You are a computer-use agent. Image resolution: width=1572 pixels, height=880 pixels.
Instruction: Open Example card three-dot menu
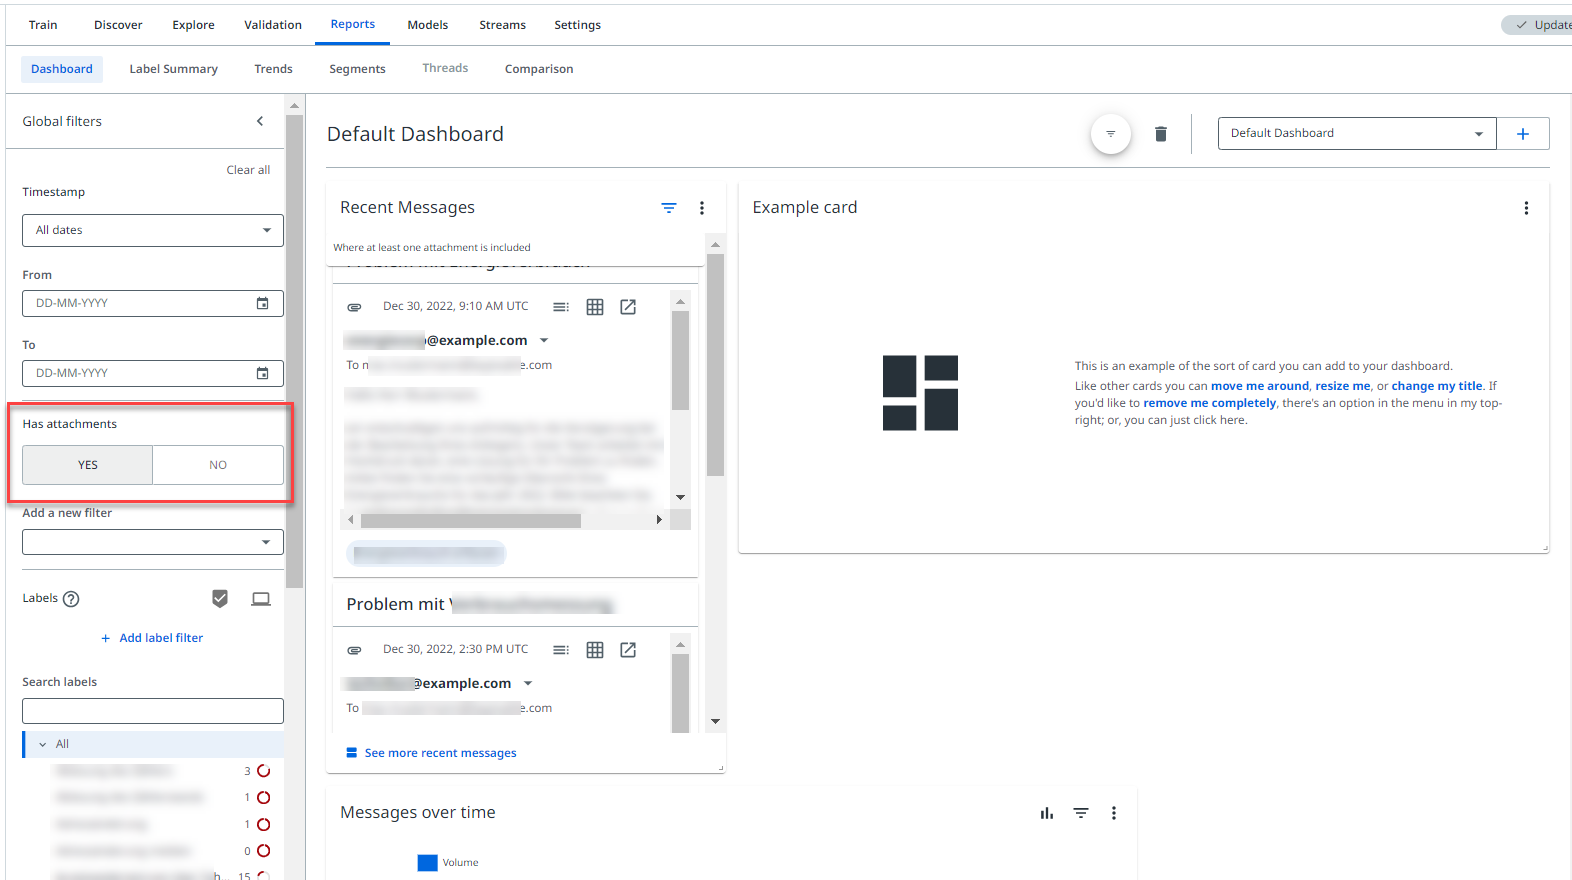tap(1525, 208)
